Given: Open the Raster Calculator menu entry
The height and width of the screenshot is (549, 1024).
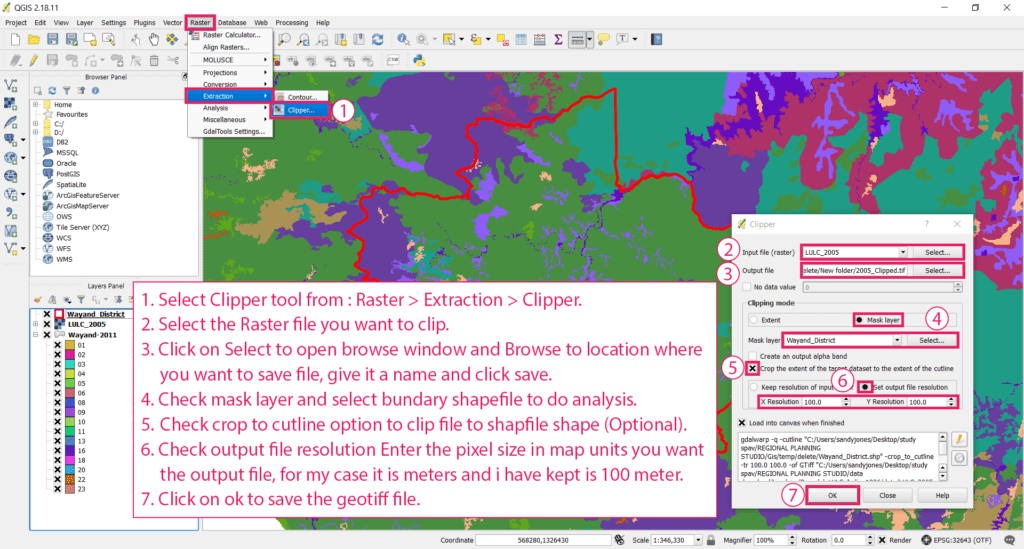Looking at the screenshot, I should (x=230, y=35).
